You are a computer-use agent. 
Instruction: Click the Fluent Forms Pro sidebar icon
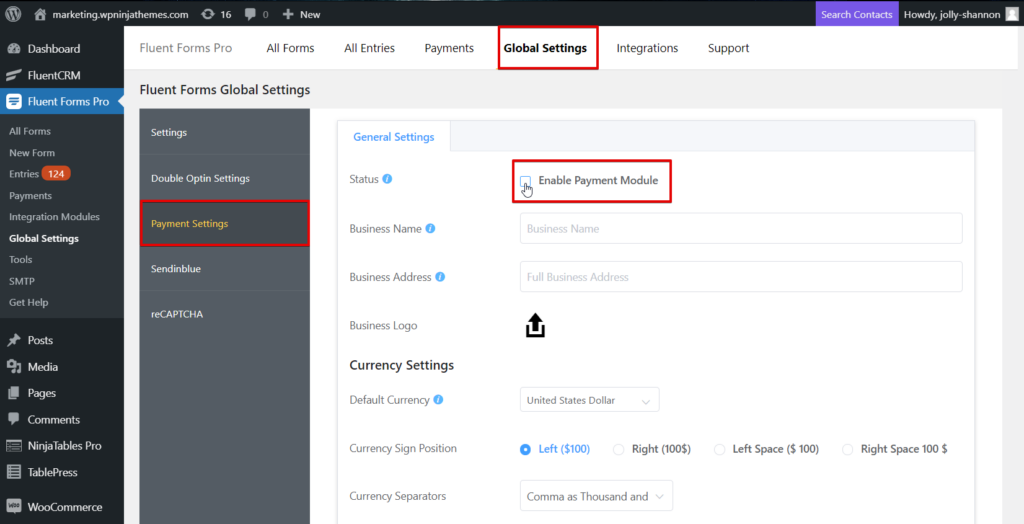tap(14, 101)
